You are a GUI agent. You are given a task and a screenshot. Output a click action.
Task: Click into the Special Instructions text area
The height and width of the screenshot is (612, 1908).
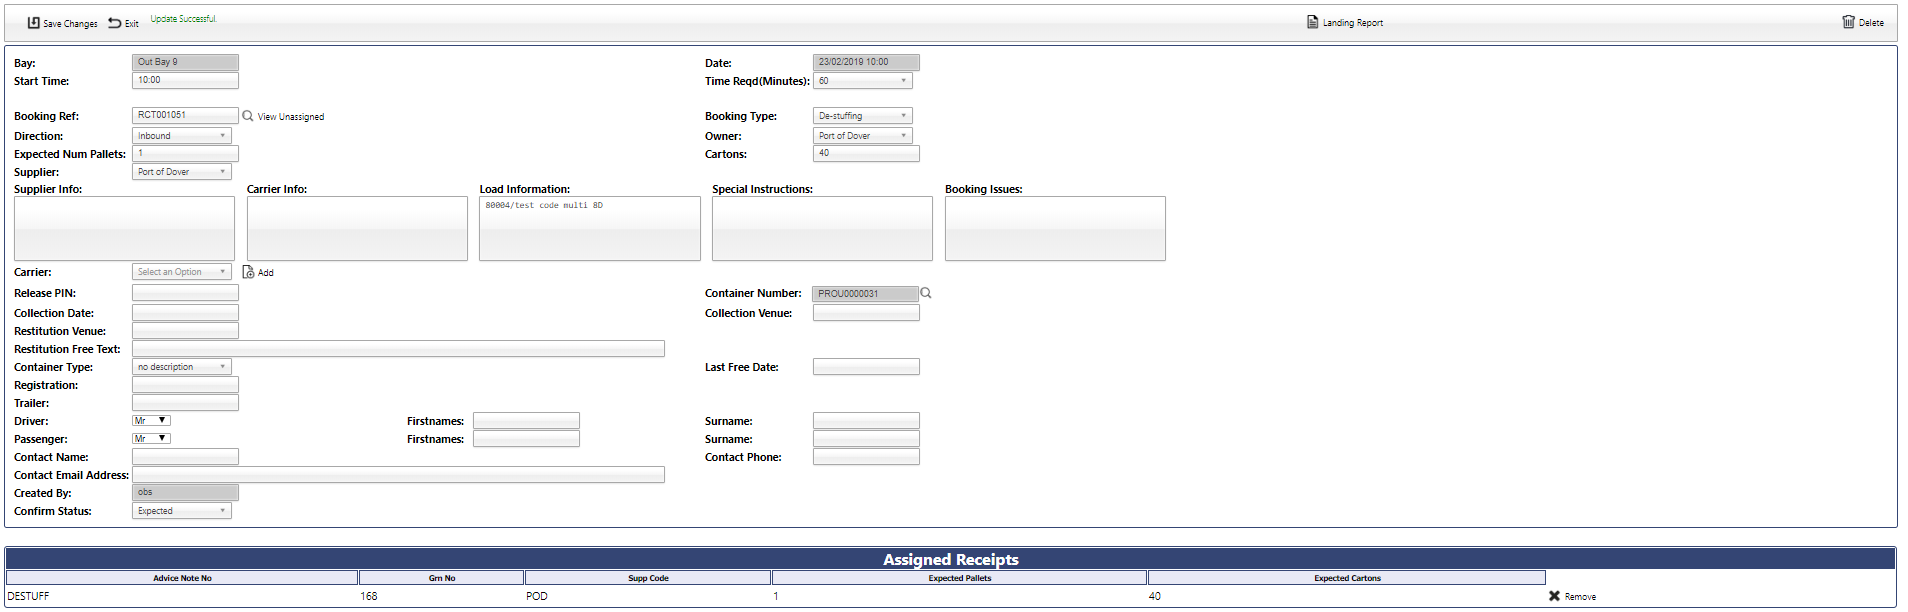(822, 228)
